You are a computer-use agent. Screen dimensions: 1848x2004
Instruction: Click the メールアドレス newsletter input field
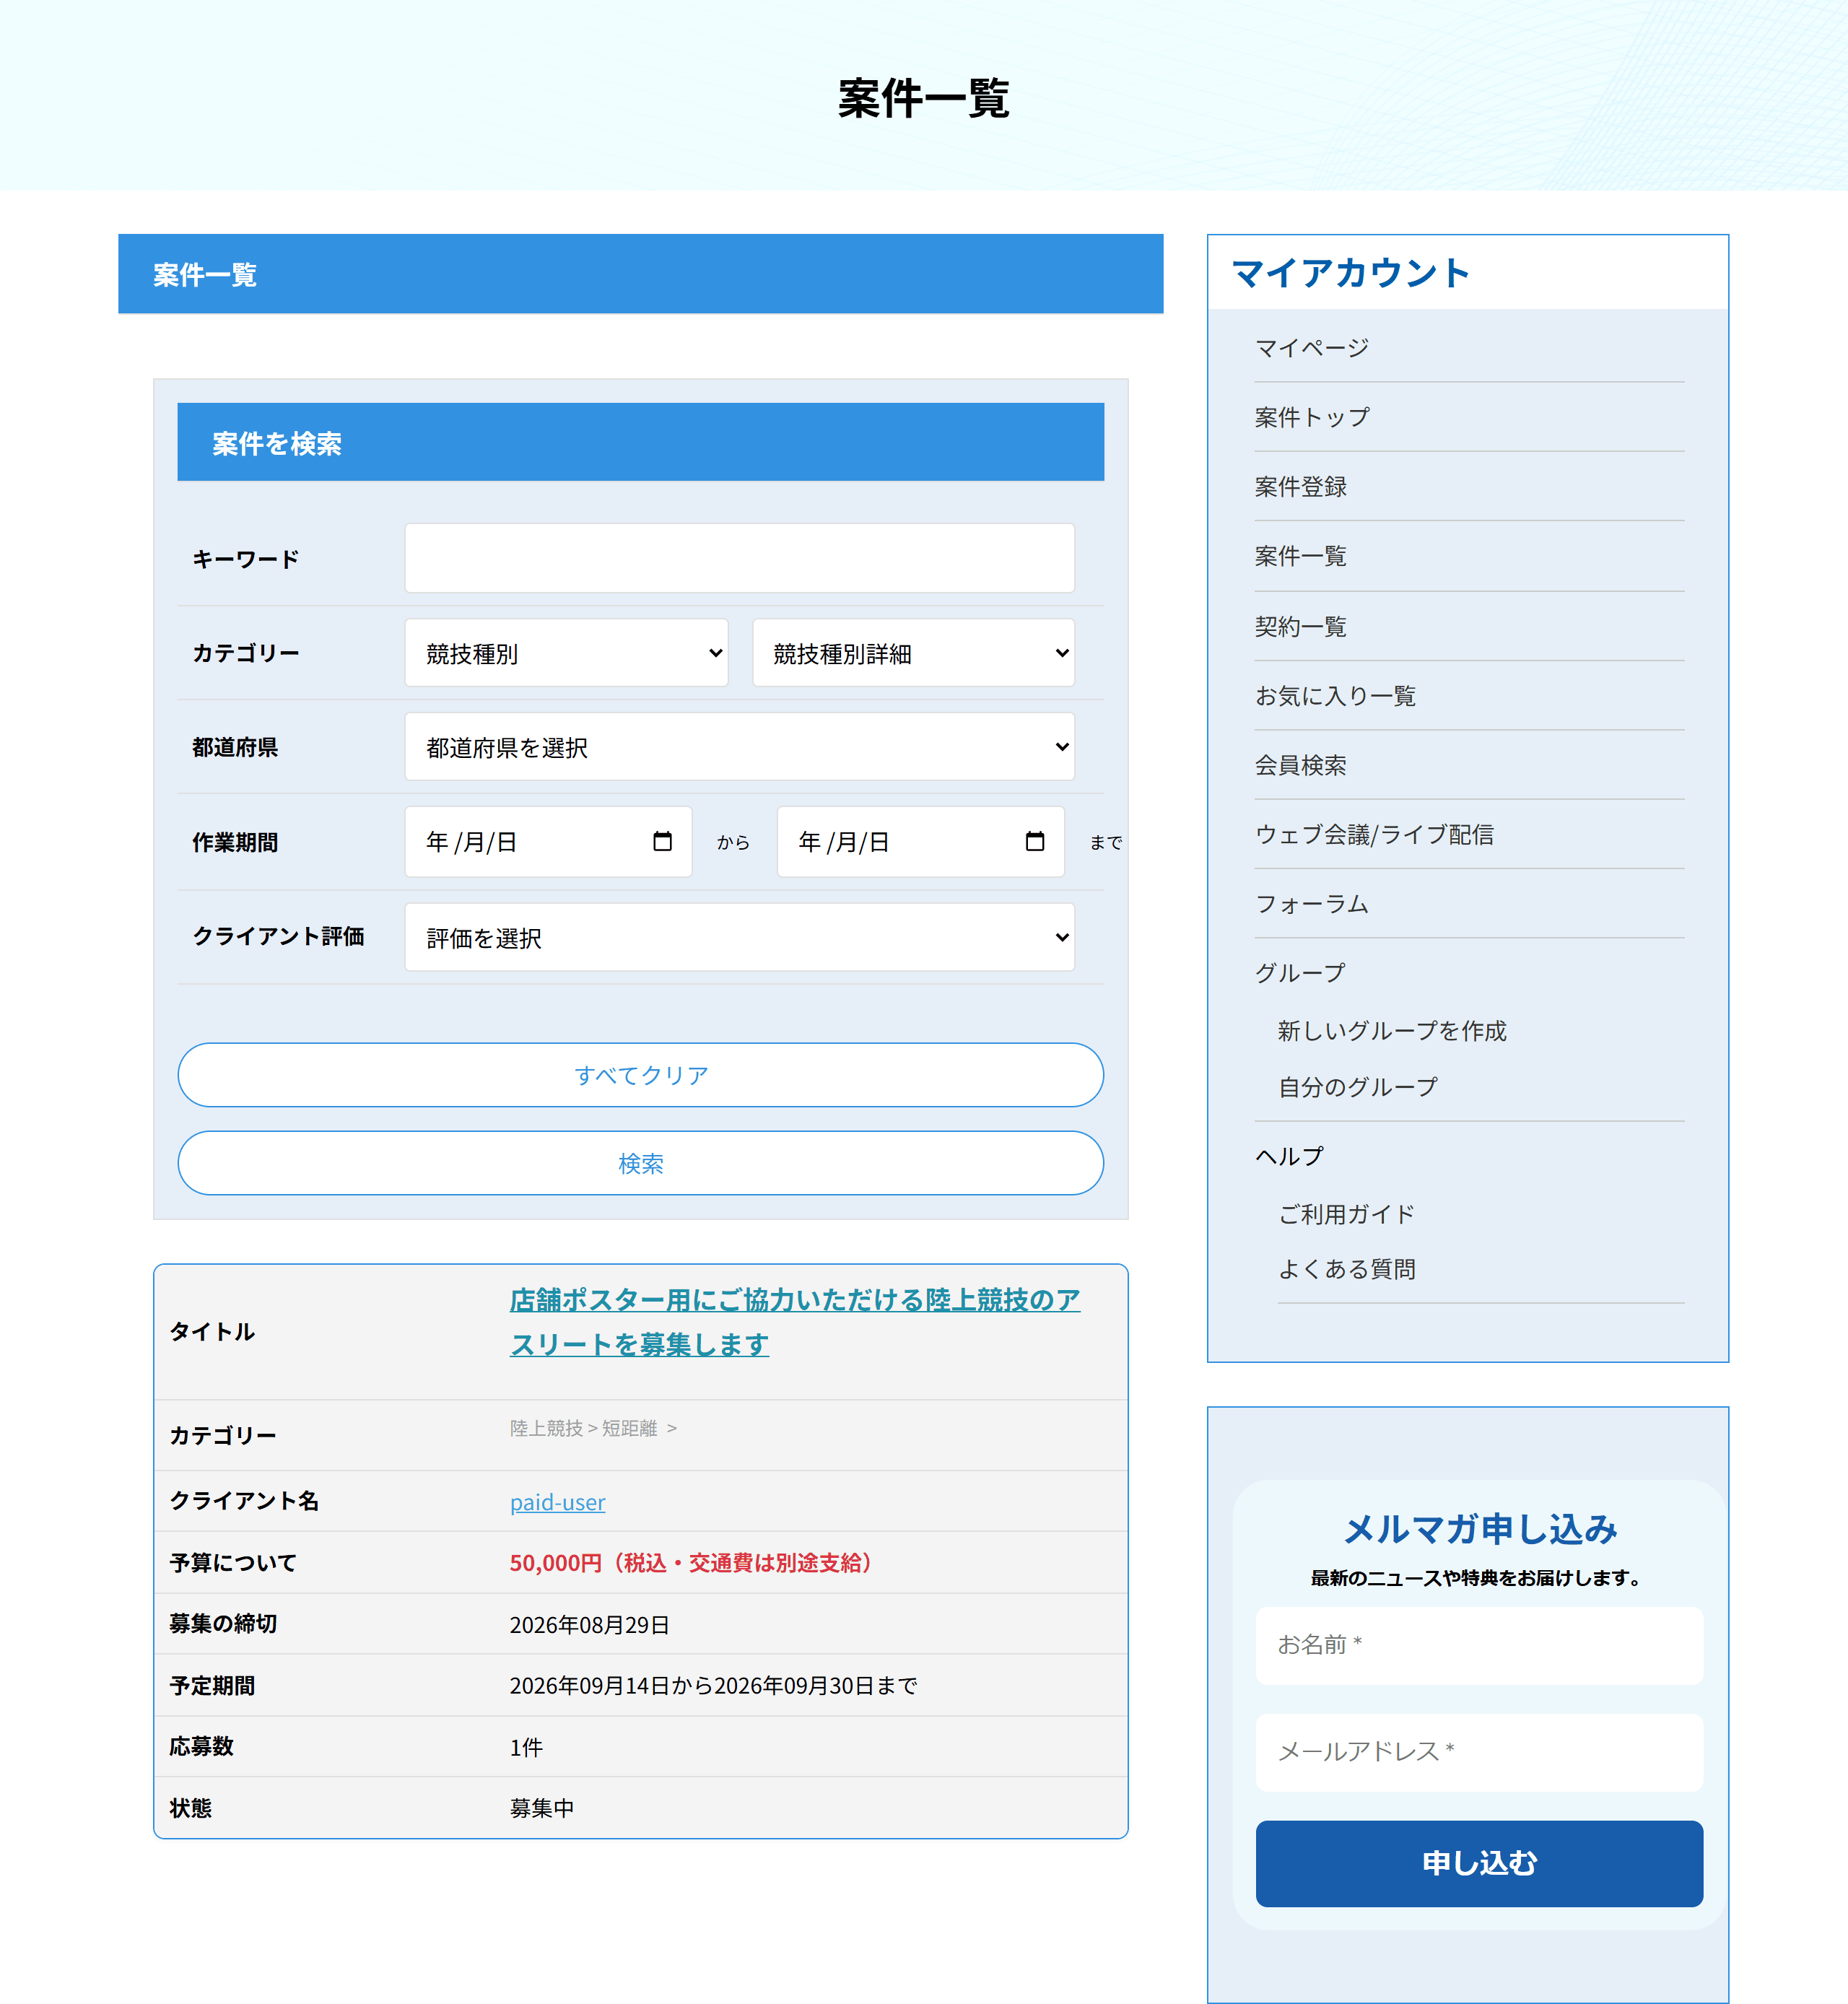coord(1479,1752)
